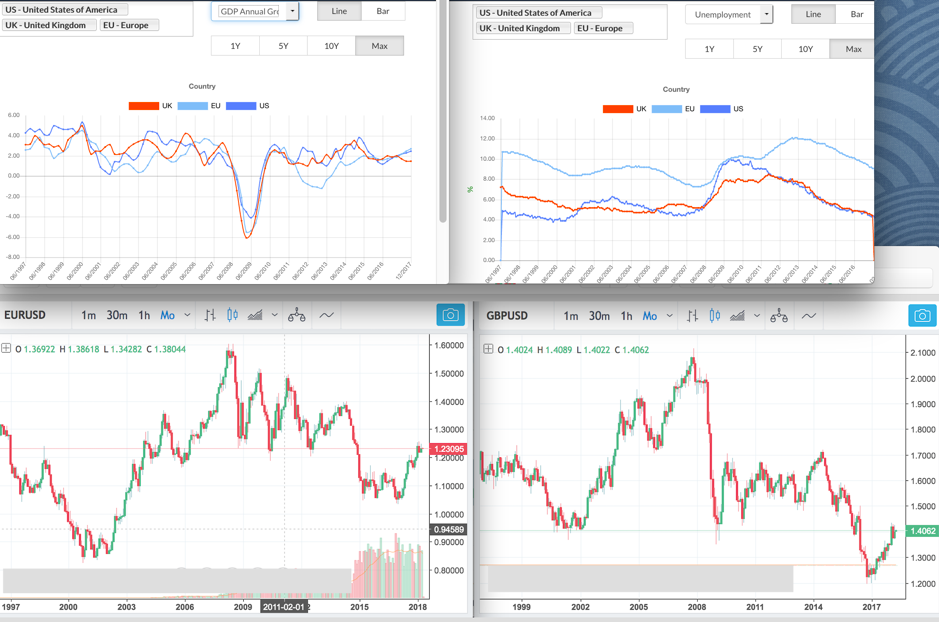Expand the EURUSD timeframe dropdown chevron
The width and height of the screenshot is (939, 622).
(x=187, y=316)
